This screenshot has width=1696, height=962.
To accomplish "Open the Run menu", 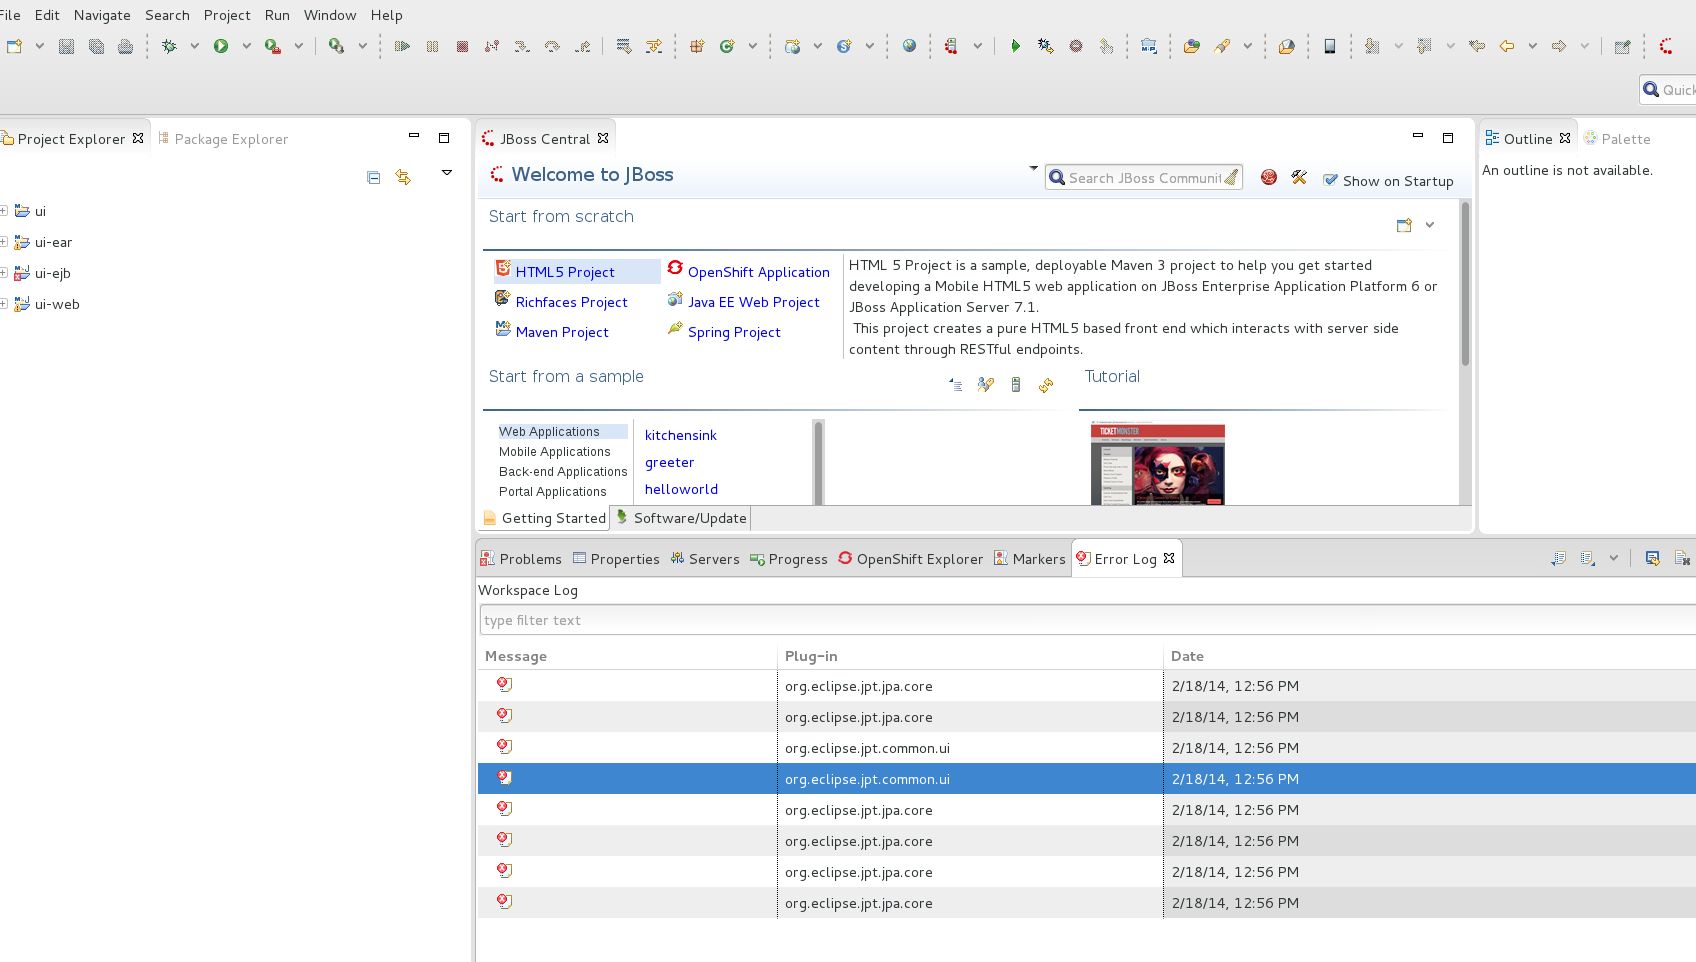I will [x=277, y=15].
